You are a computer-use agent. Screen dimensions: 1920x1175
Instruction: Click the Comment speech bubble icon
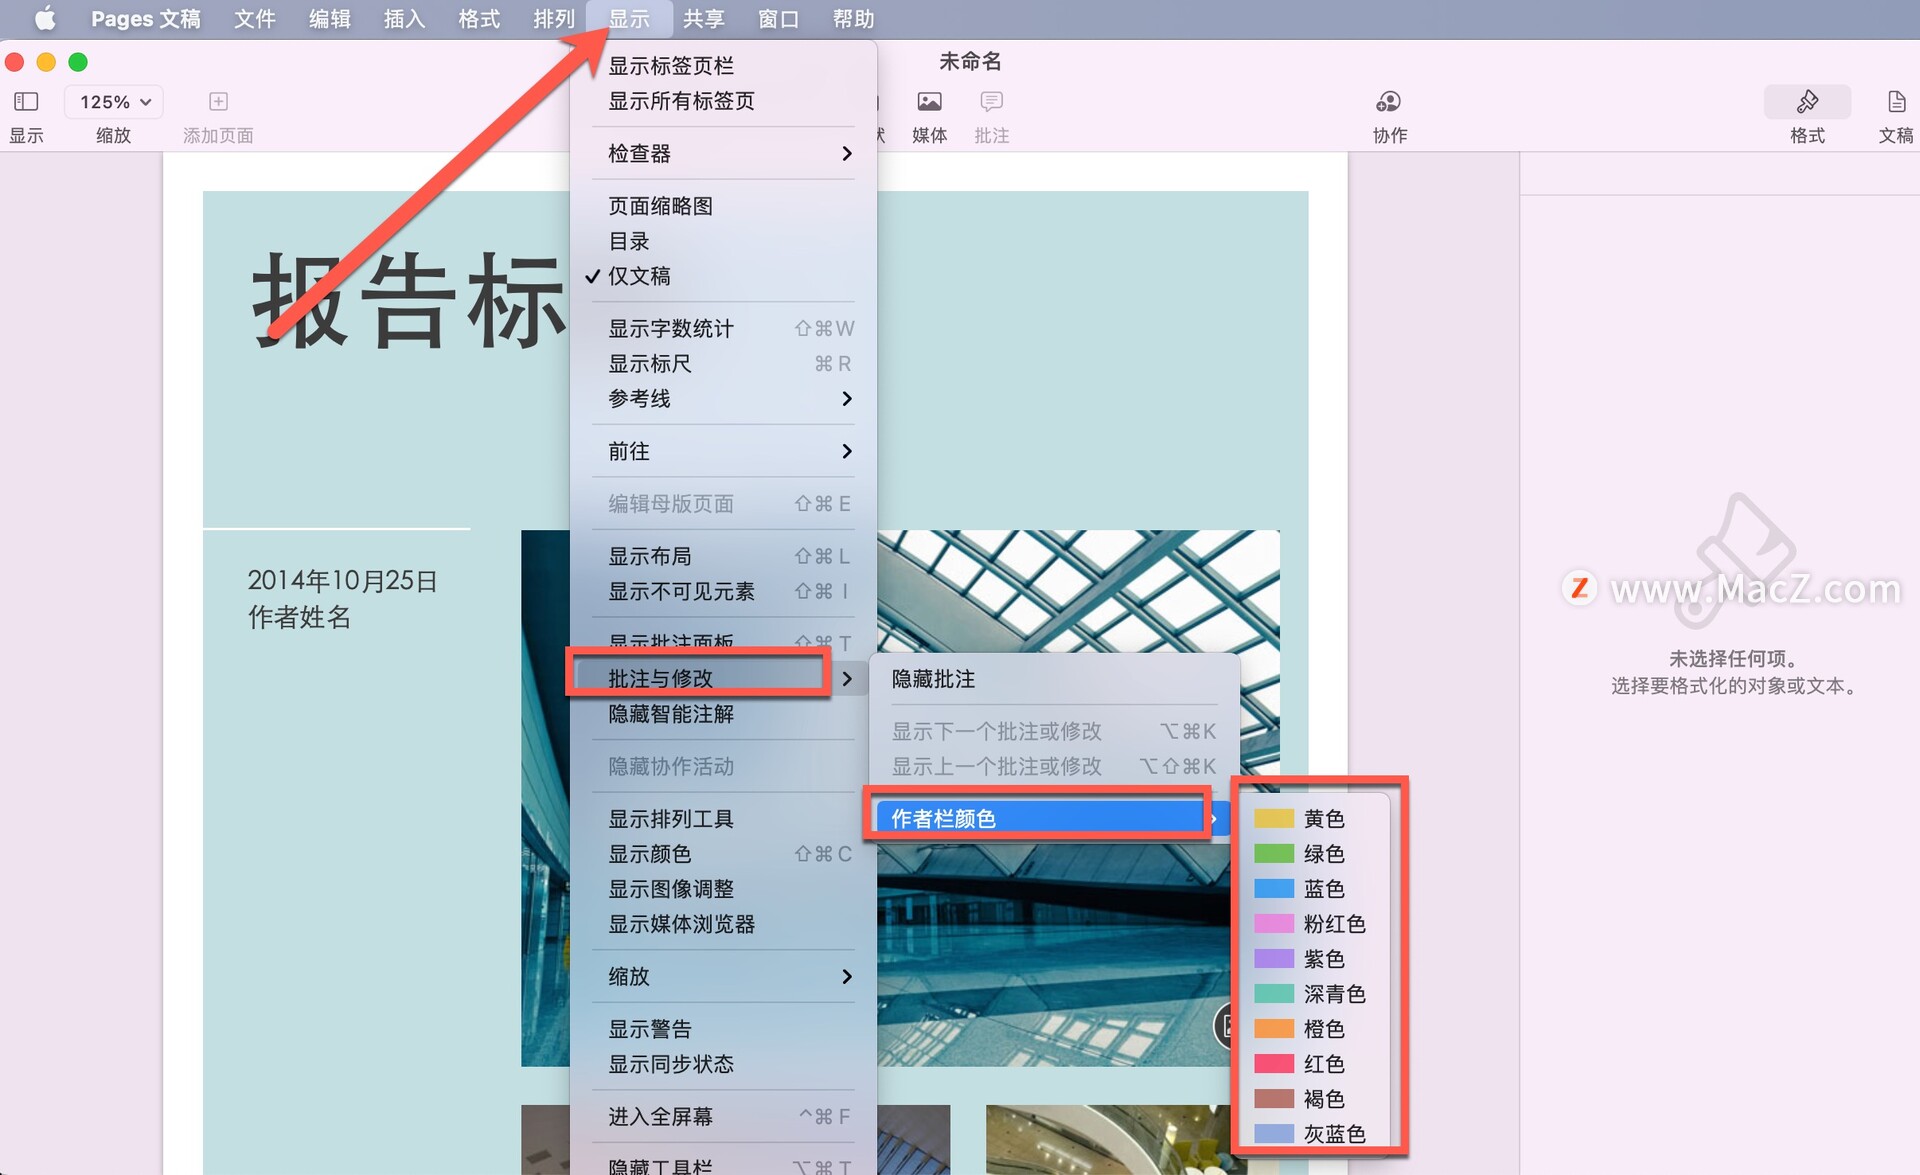point(991,101)
